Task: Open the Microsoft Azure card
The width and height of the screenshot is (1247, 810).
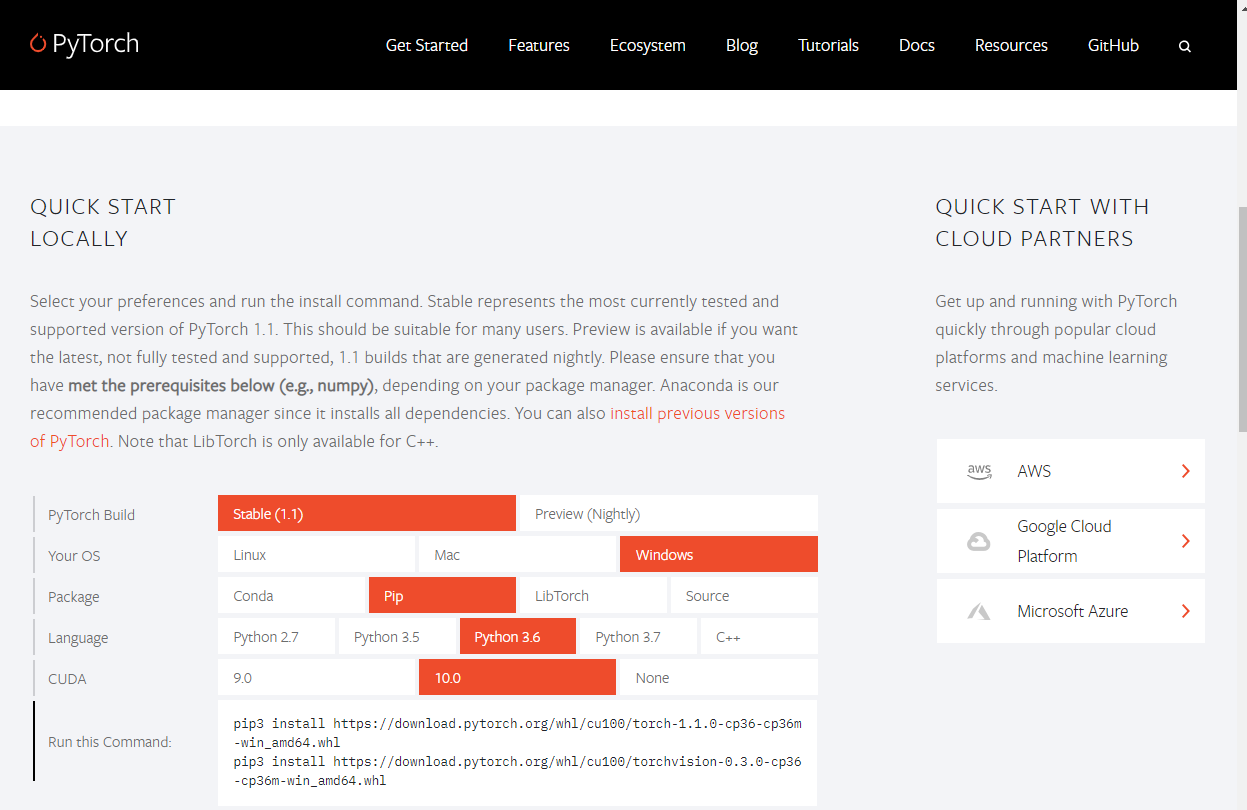Action: point(1071,611)
